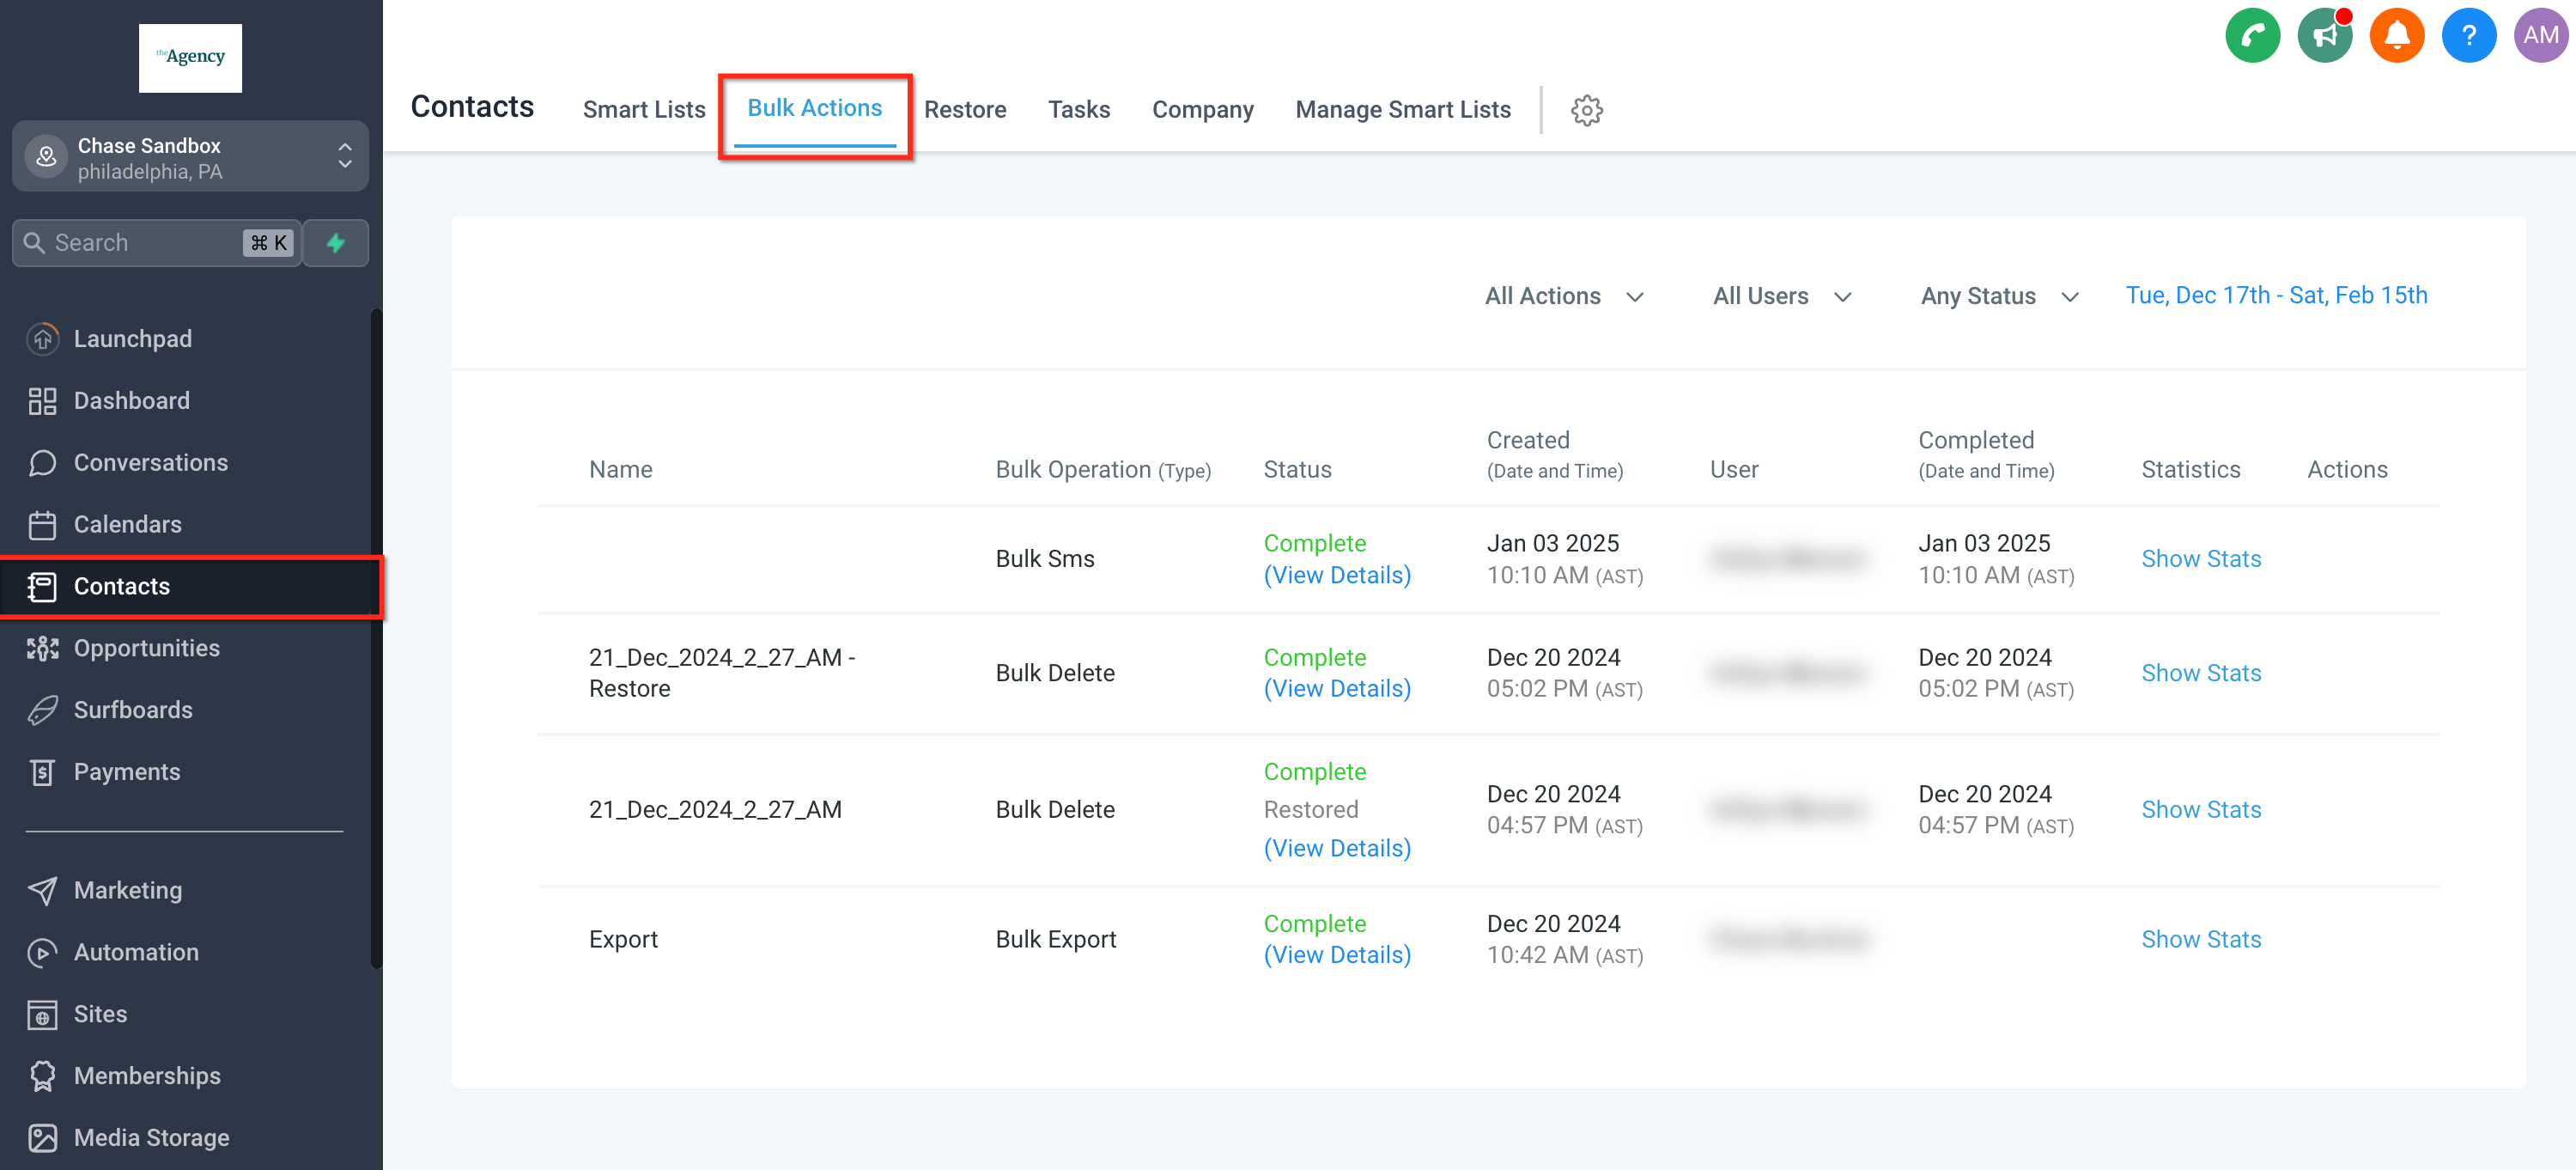Expand the All Actions filter dropdown
The height and width of the screenshot is (1170, 2576).
coord(1564,296)
